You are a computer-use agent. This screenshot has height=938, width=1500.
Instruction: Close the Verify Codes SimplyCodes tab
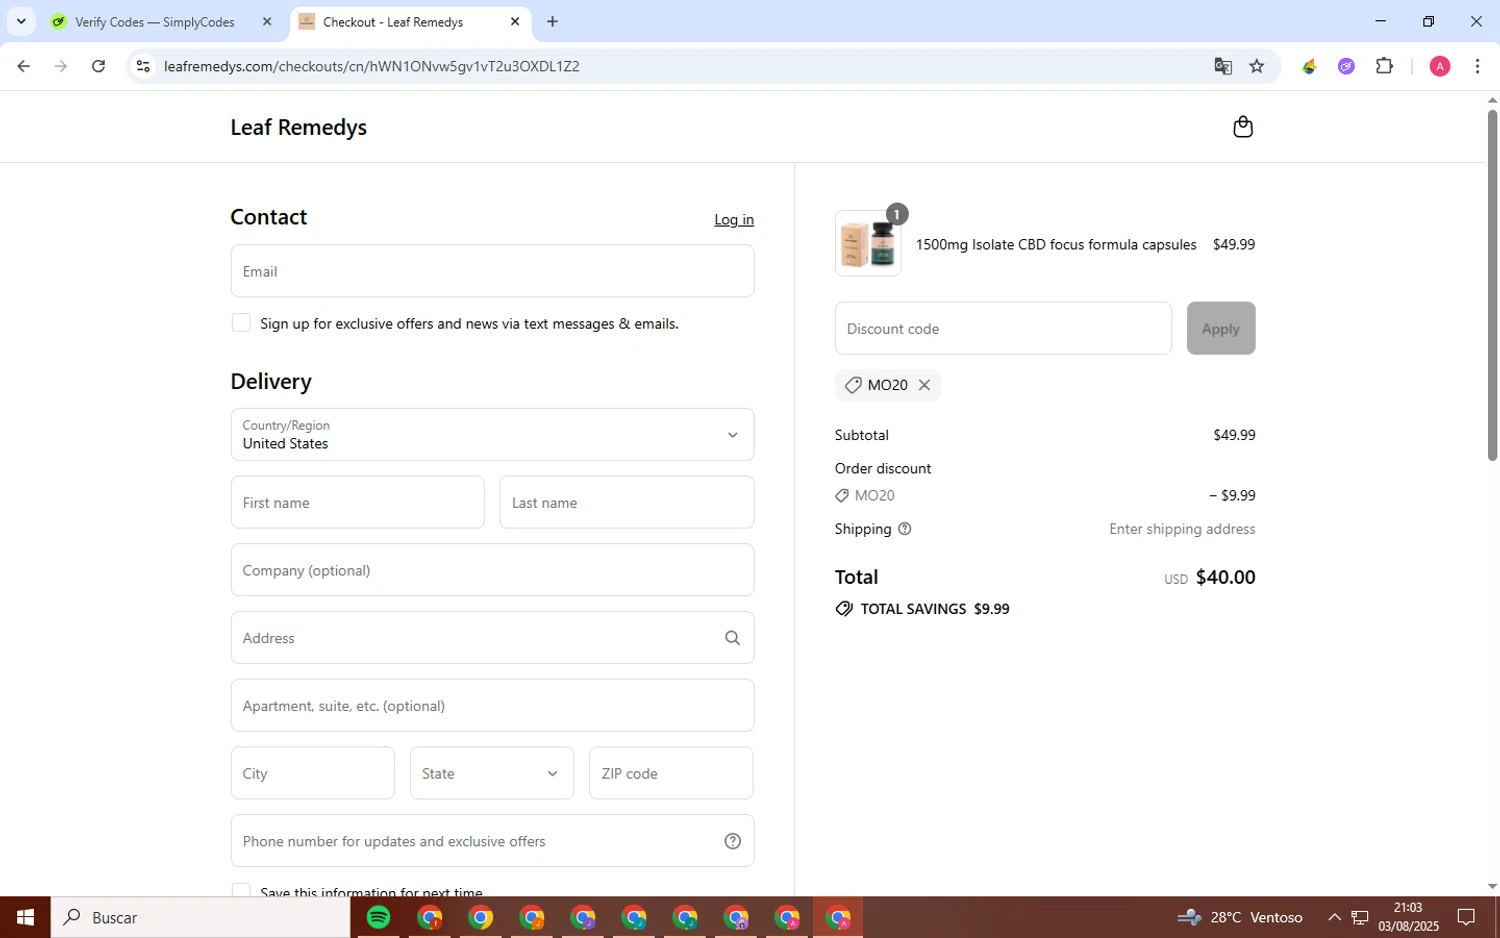click(267, 22)
